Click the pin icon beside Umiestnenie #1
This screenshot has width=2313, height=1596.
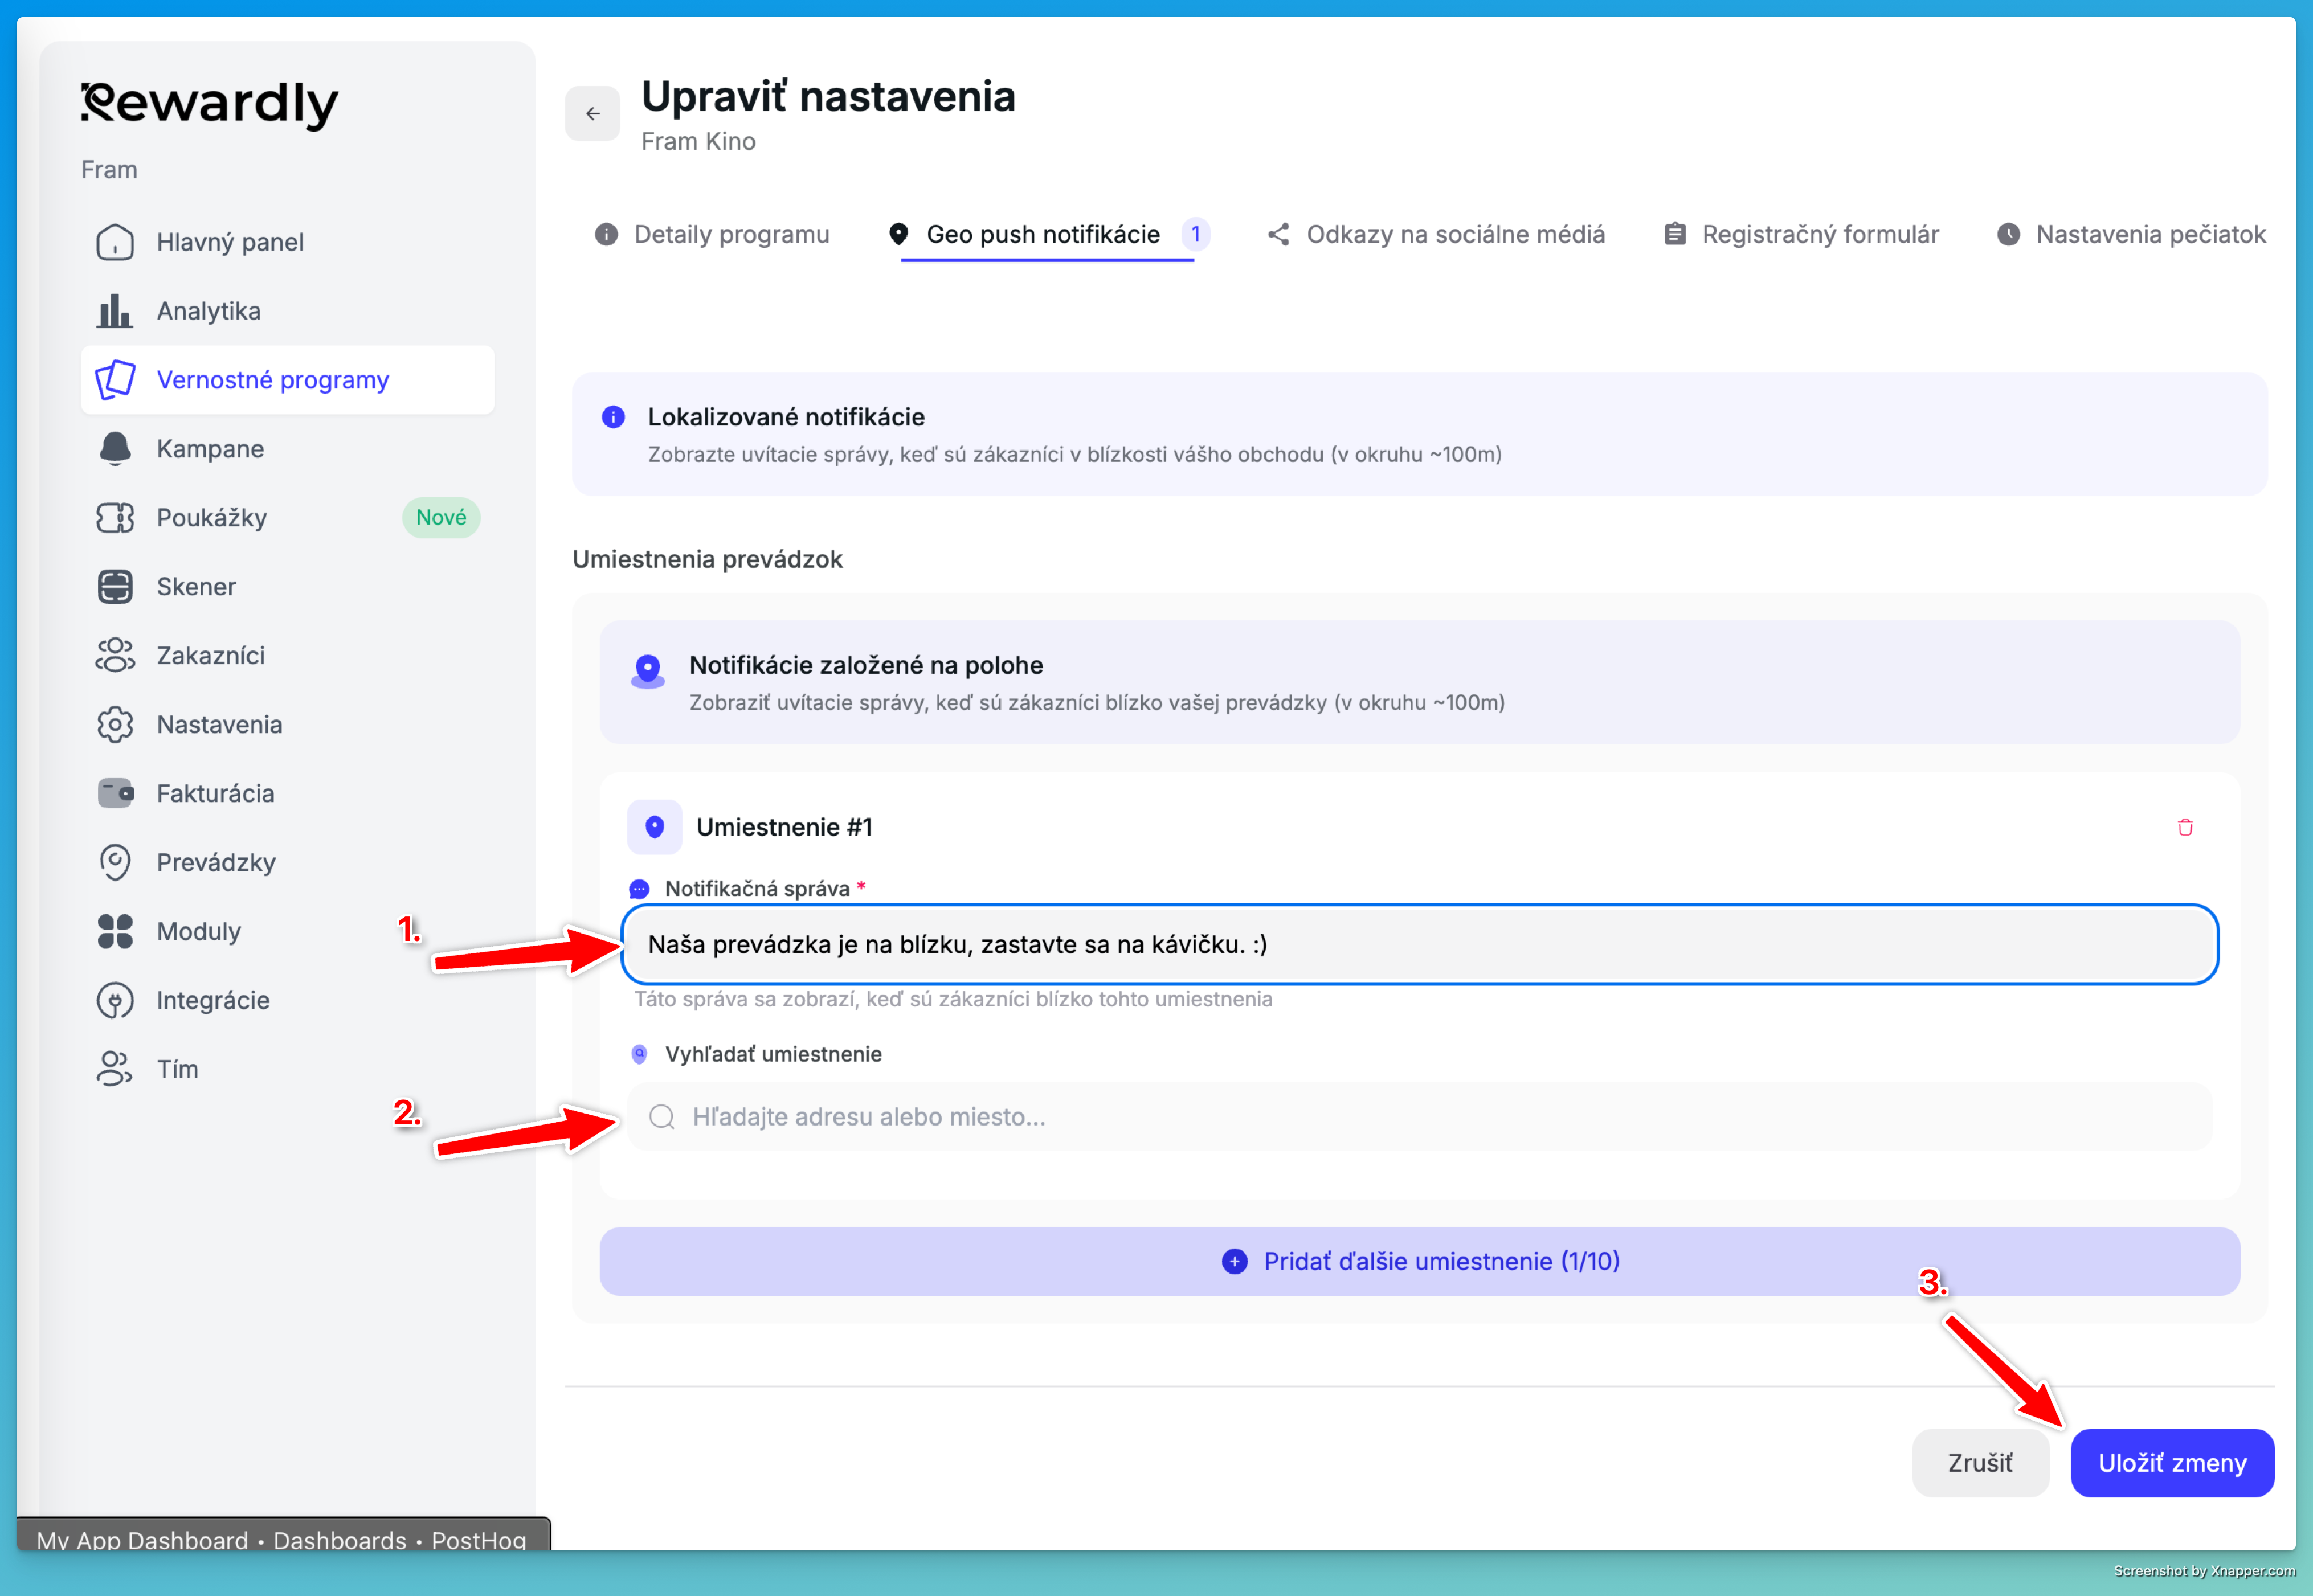click(x=655, y=827)
